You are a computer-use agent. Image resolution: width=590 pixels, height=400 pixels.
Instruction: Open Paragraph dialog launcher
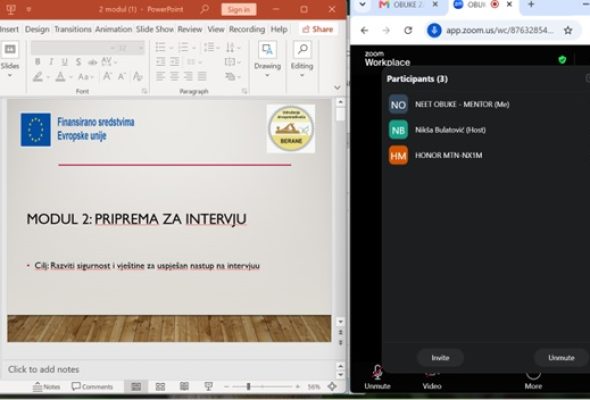pyautogui.click(x=244, y=91)
